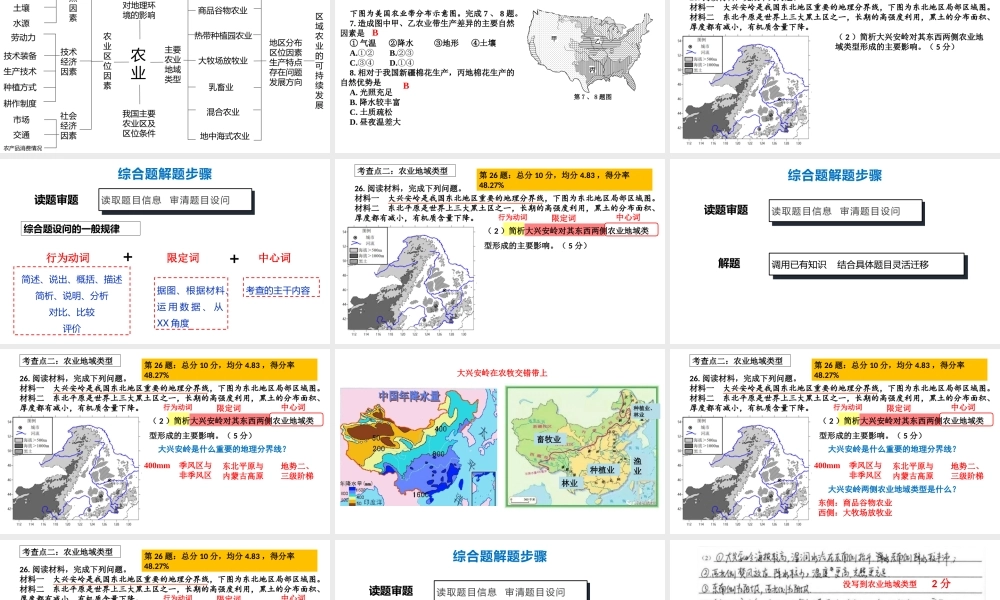1000x600 pixels.
Task: Click the 综合题设问的一般规律 box
Action: coord(80,228)
